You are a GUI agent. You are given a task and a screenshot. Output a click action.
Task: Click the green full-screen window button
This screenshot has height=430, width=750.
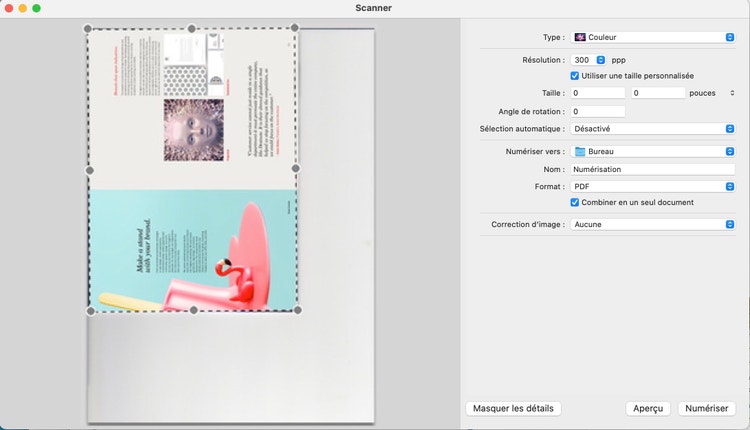[x=36, y=8]
